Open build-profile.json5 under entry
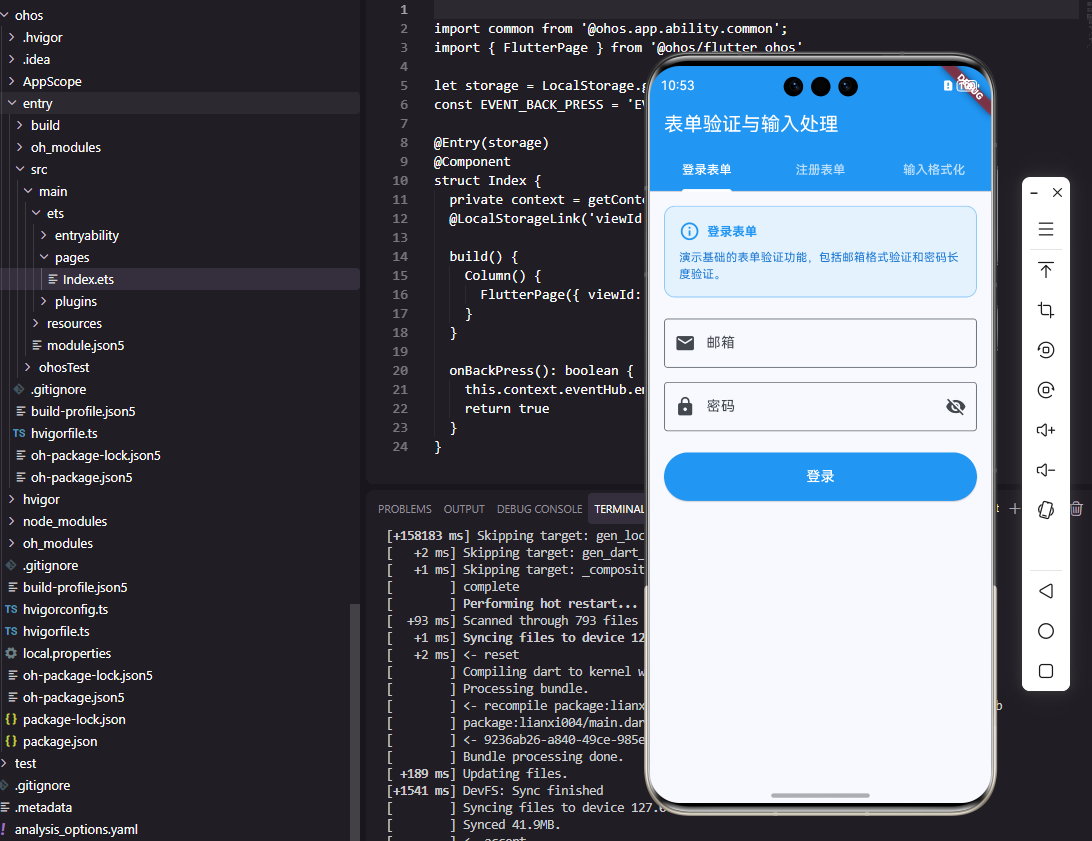1092x841 pixels. (x=83, y=411)
